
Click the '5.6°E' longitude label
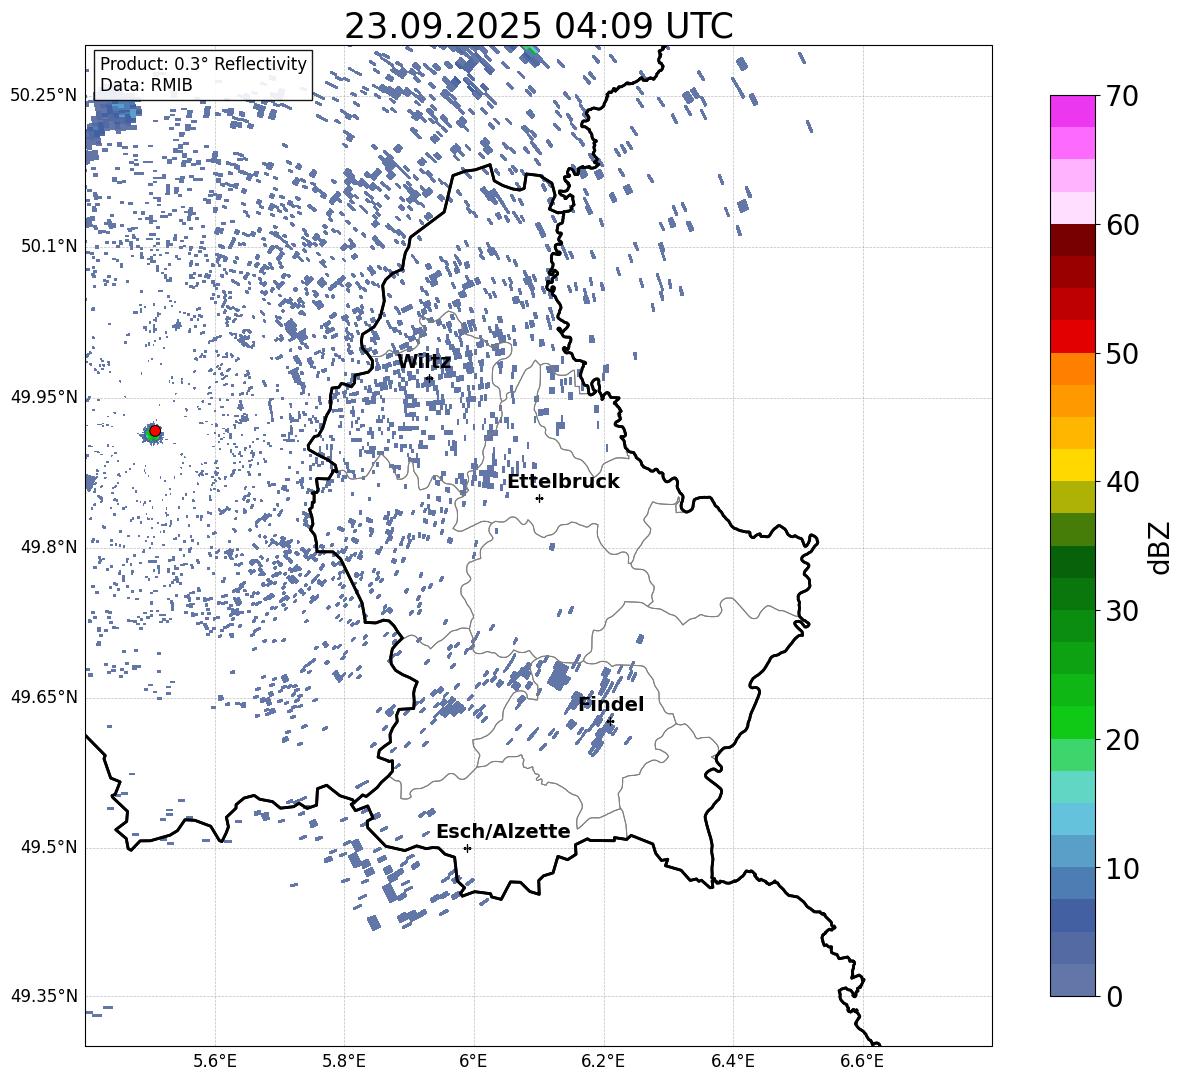pyautogui.click(x=215, y=1062)
